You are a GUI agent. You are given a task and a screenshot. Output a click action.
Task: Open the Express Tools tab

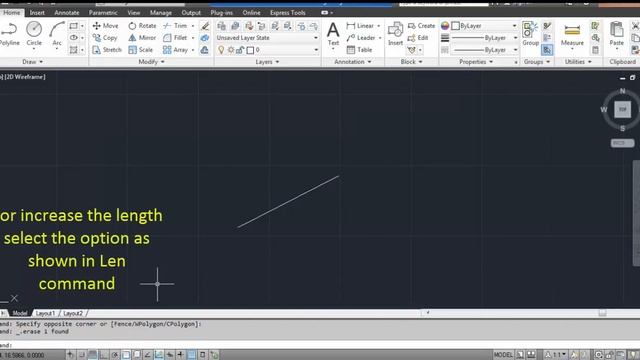point(287,13)
